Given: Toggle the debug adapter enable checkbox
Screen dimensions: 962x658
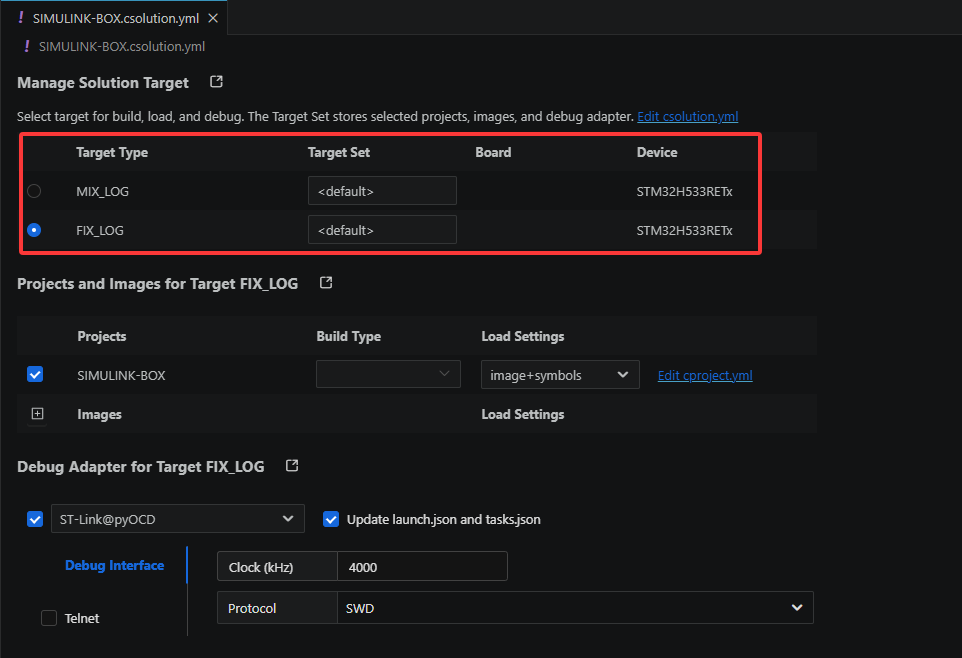Looking at the screenshot, I should point(35,519).
